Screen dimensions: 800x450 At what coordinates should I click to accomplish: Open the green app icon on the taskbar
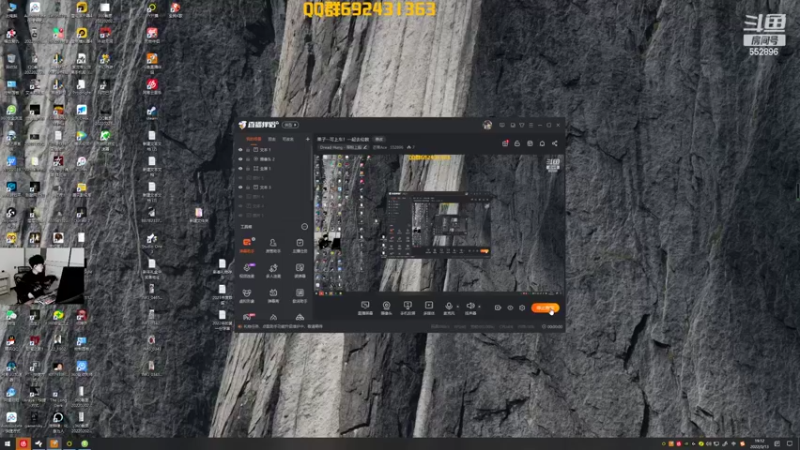[x=85, y=444]
